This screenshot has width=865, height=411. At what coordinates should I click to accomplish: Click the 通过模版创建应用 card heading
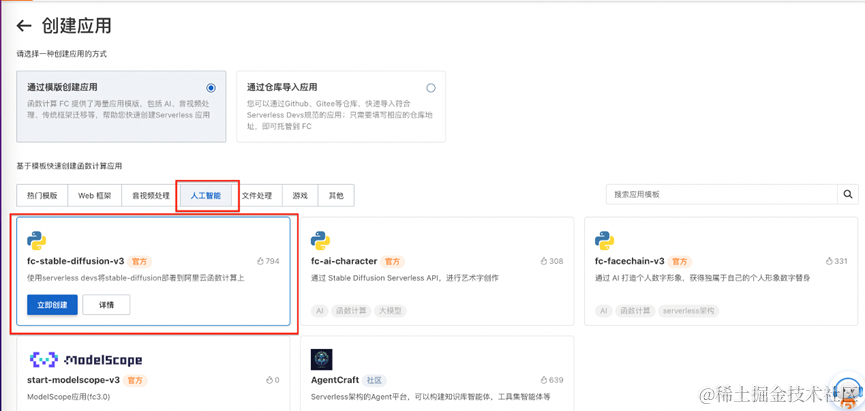[x=62, y=88]
